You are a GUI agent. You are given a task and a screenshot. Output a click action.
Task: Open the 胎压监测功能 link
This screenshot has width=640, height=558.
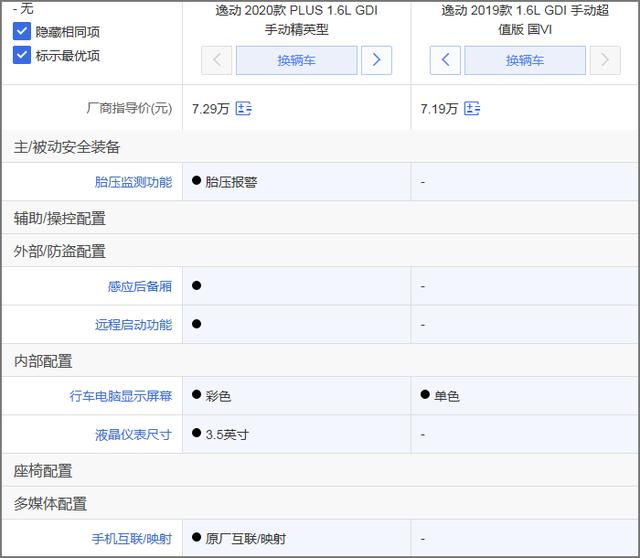133,182
